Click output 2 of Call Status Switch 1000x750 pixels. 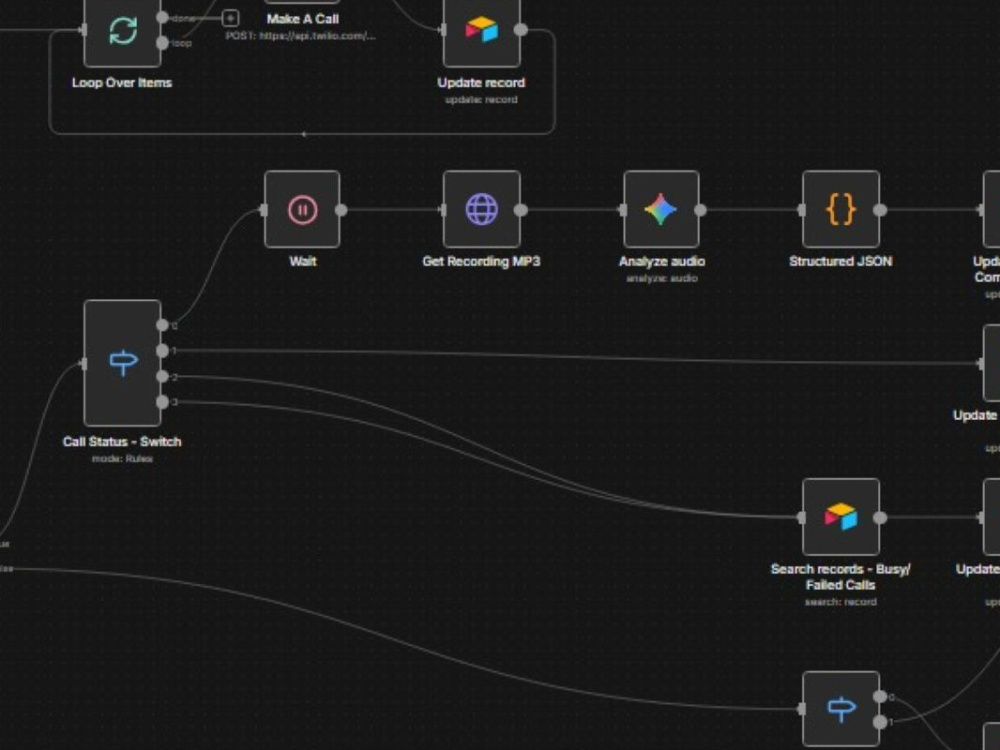click(163, 376)
